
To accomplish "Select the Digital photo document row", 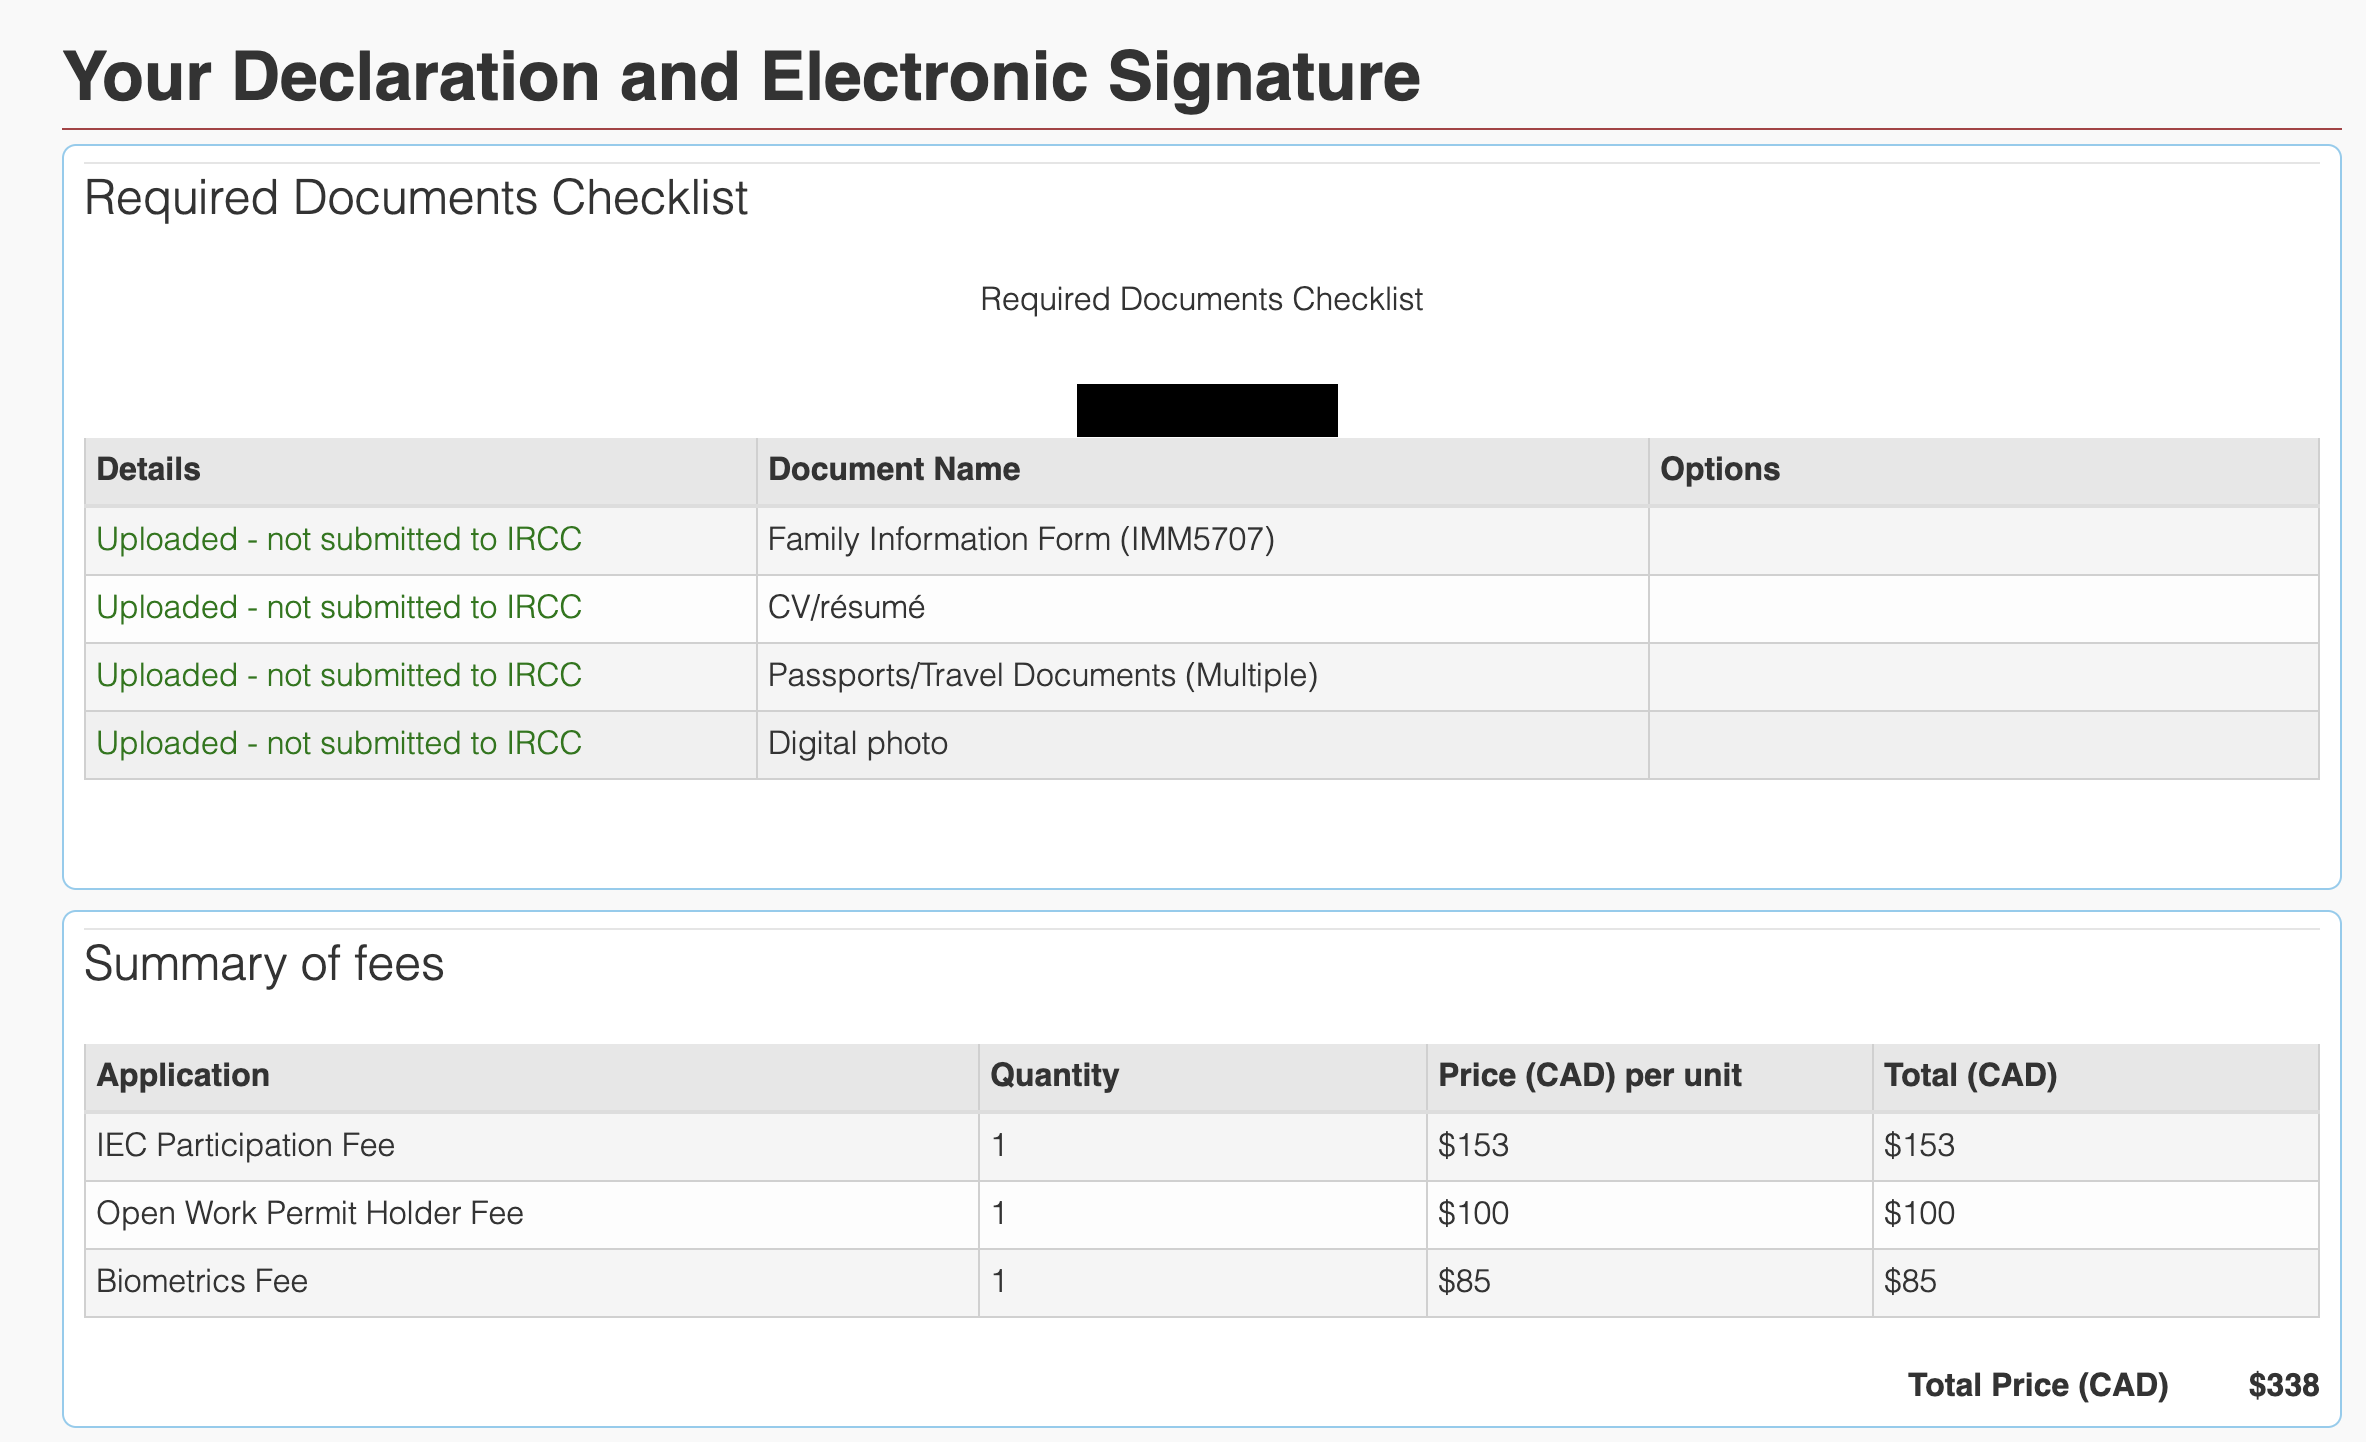I will 1202,744.
